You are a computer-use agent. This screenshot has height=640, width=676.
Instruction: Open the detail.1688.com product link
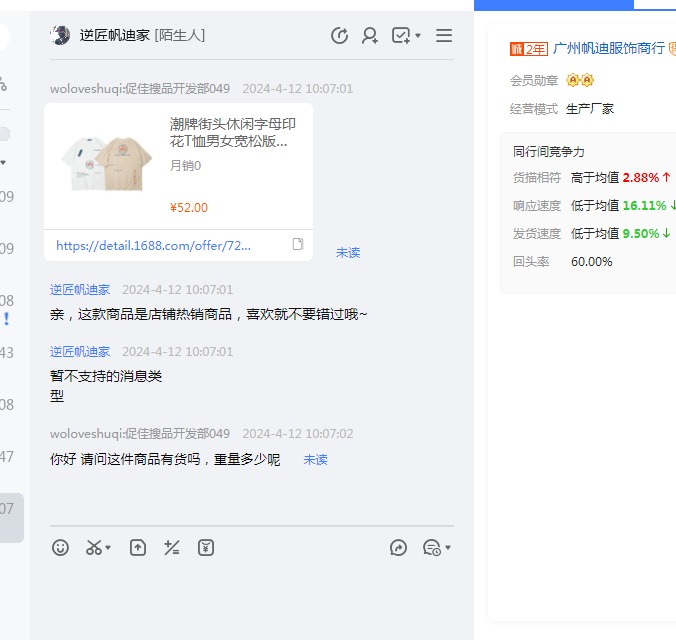pos(154,245)
